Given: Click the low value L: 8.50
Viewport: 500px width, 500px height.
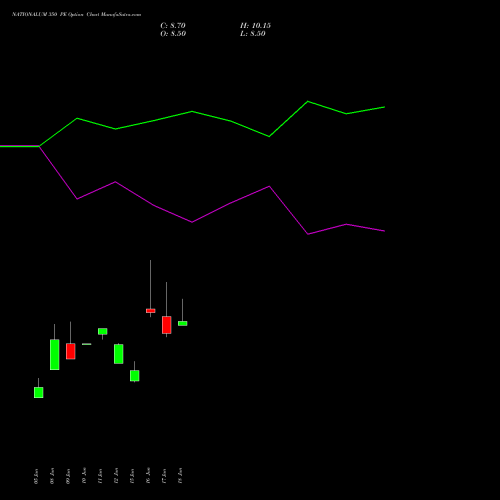Looking at the screenshot, I should click(253, 34).
